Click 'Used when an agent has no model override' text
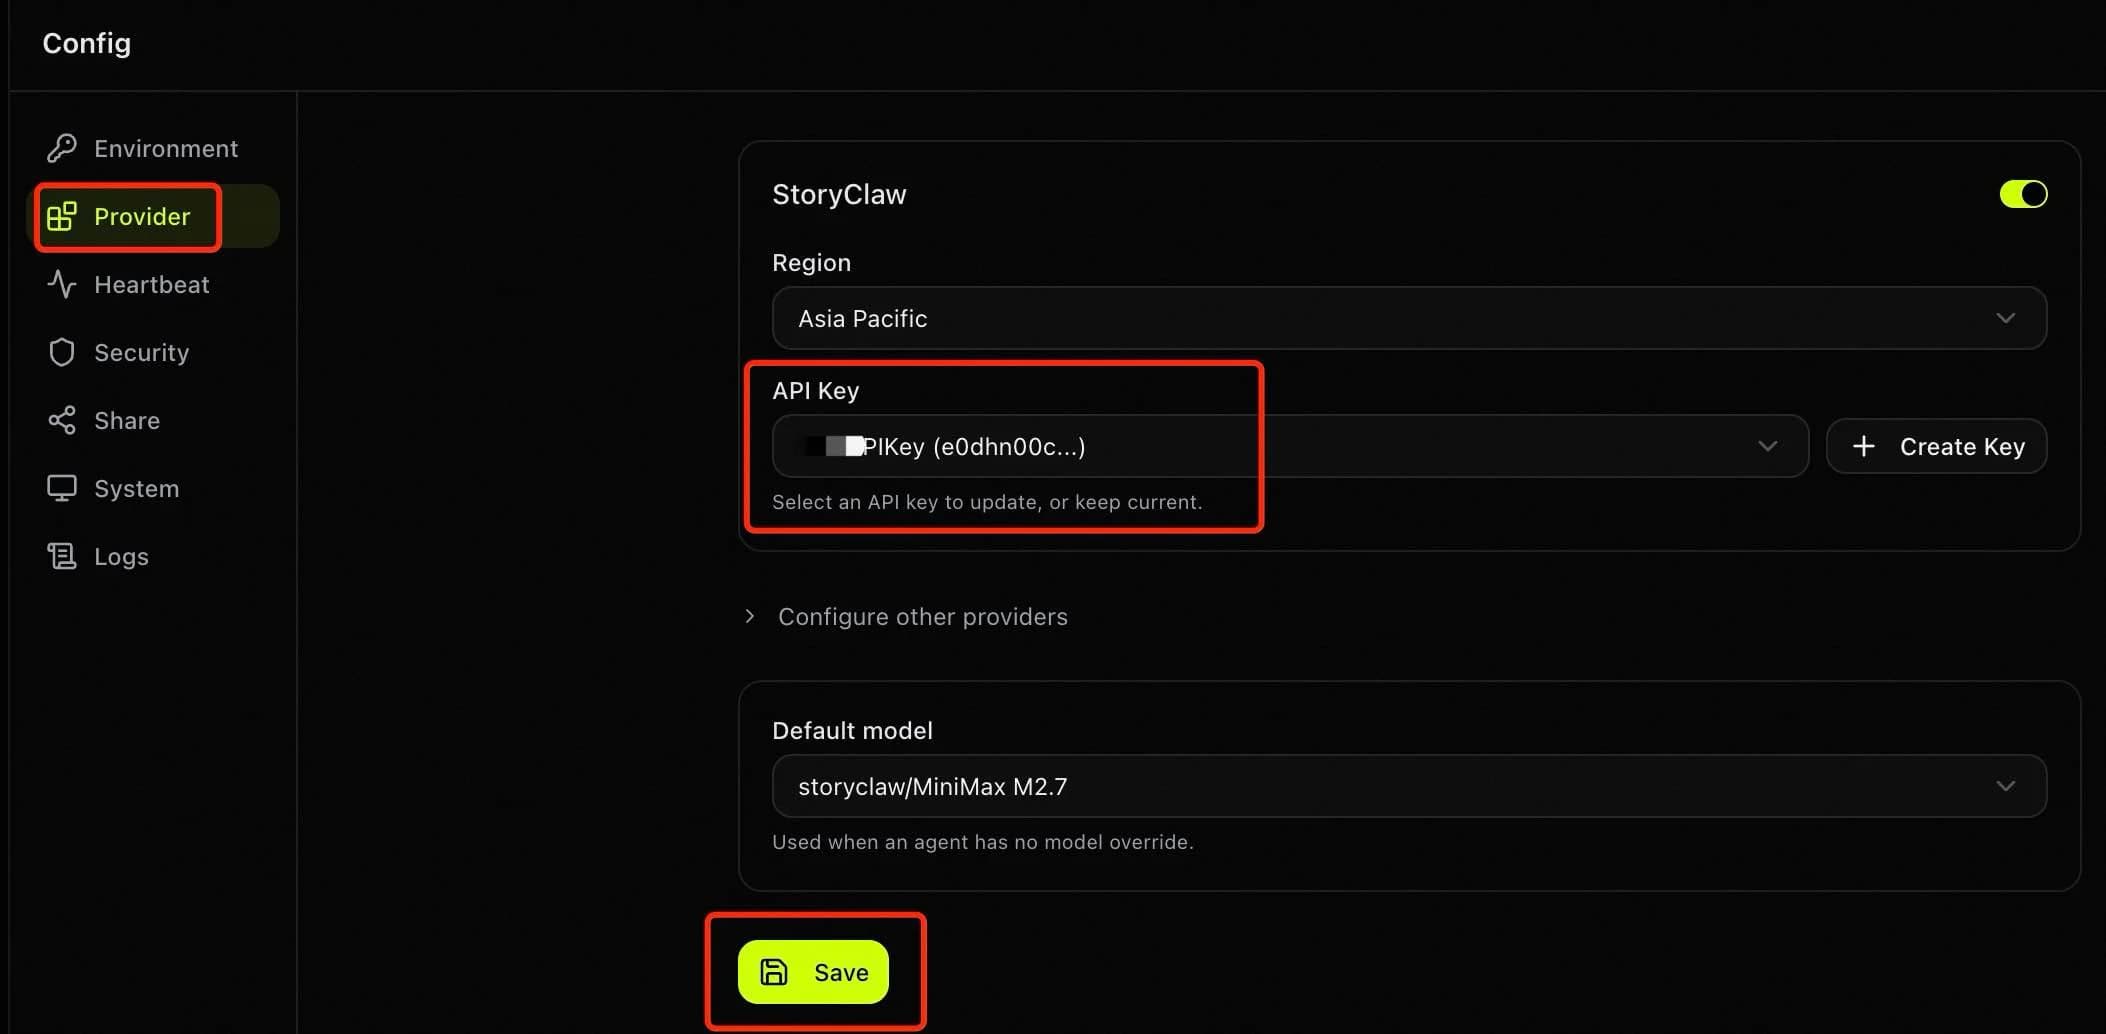Image resolution: width=2106 pixels, height=1034 pixels. tap(983, 842)
